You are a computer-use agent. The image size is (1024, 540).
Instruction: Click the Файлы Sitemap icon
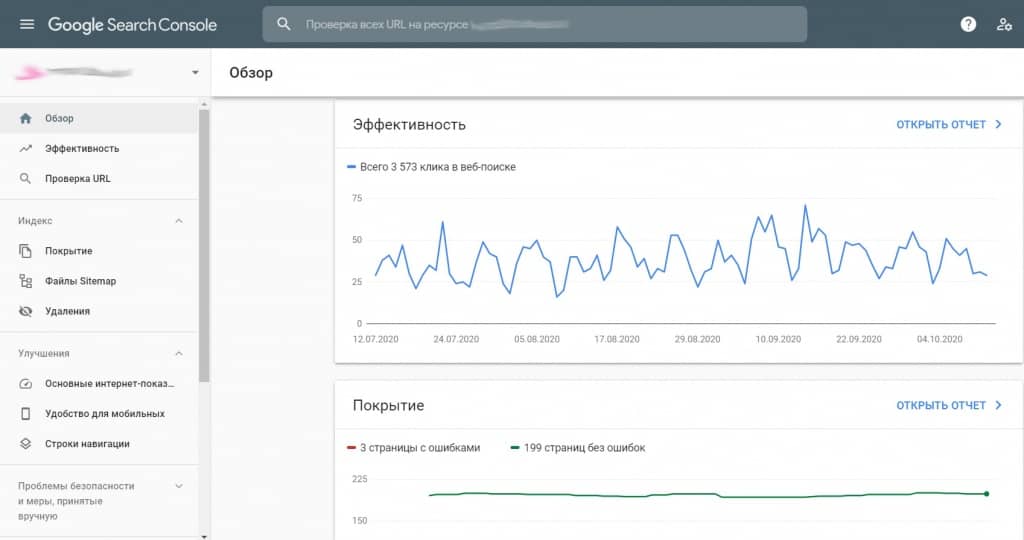26,281
